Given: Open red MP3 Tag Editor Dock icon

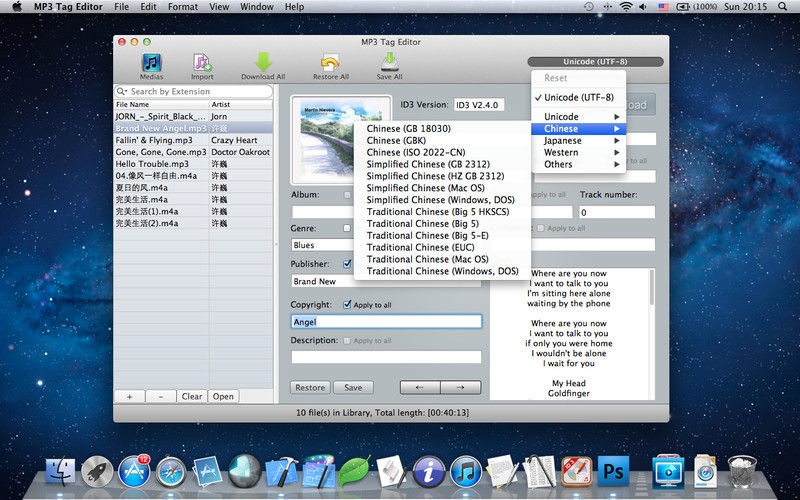Looking at the screenshot, I should (x=576, y=471).
